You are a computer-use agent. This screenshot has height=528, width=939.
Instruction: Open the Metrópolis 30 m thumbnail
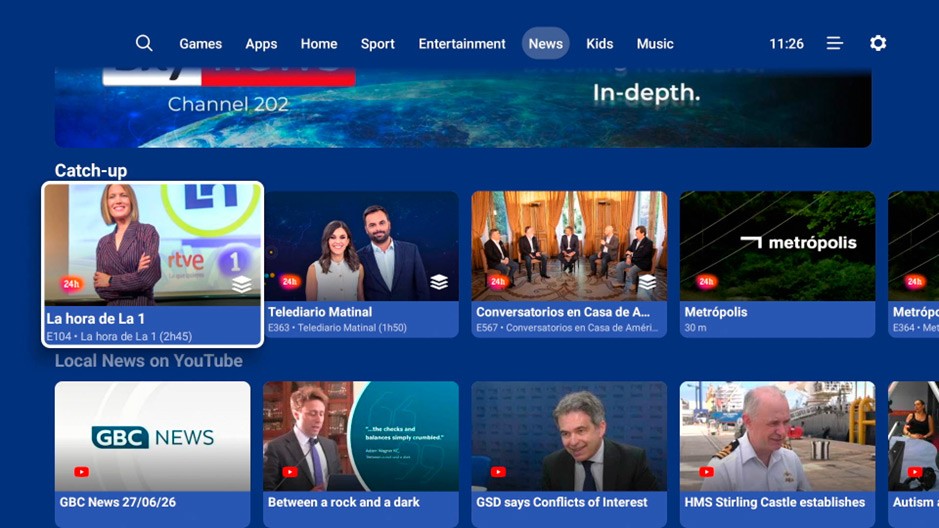(777, 246)
